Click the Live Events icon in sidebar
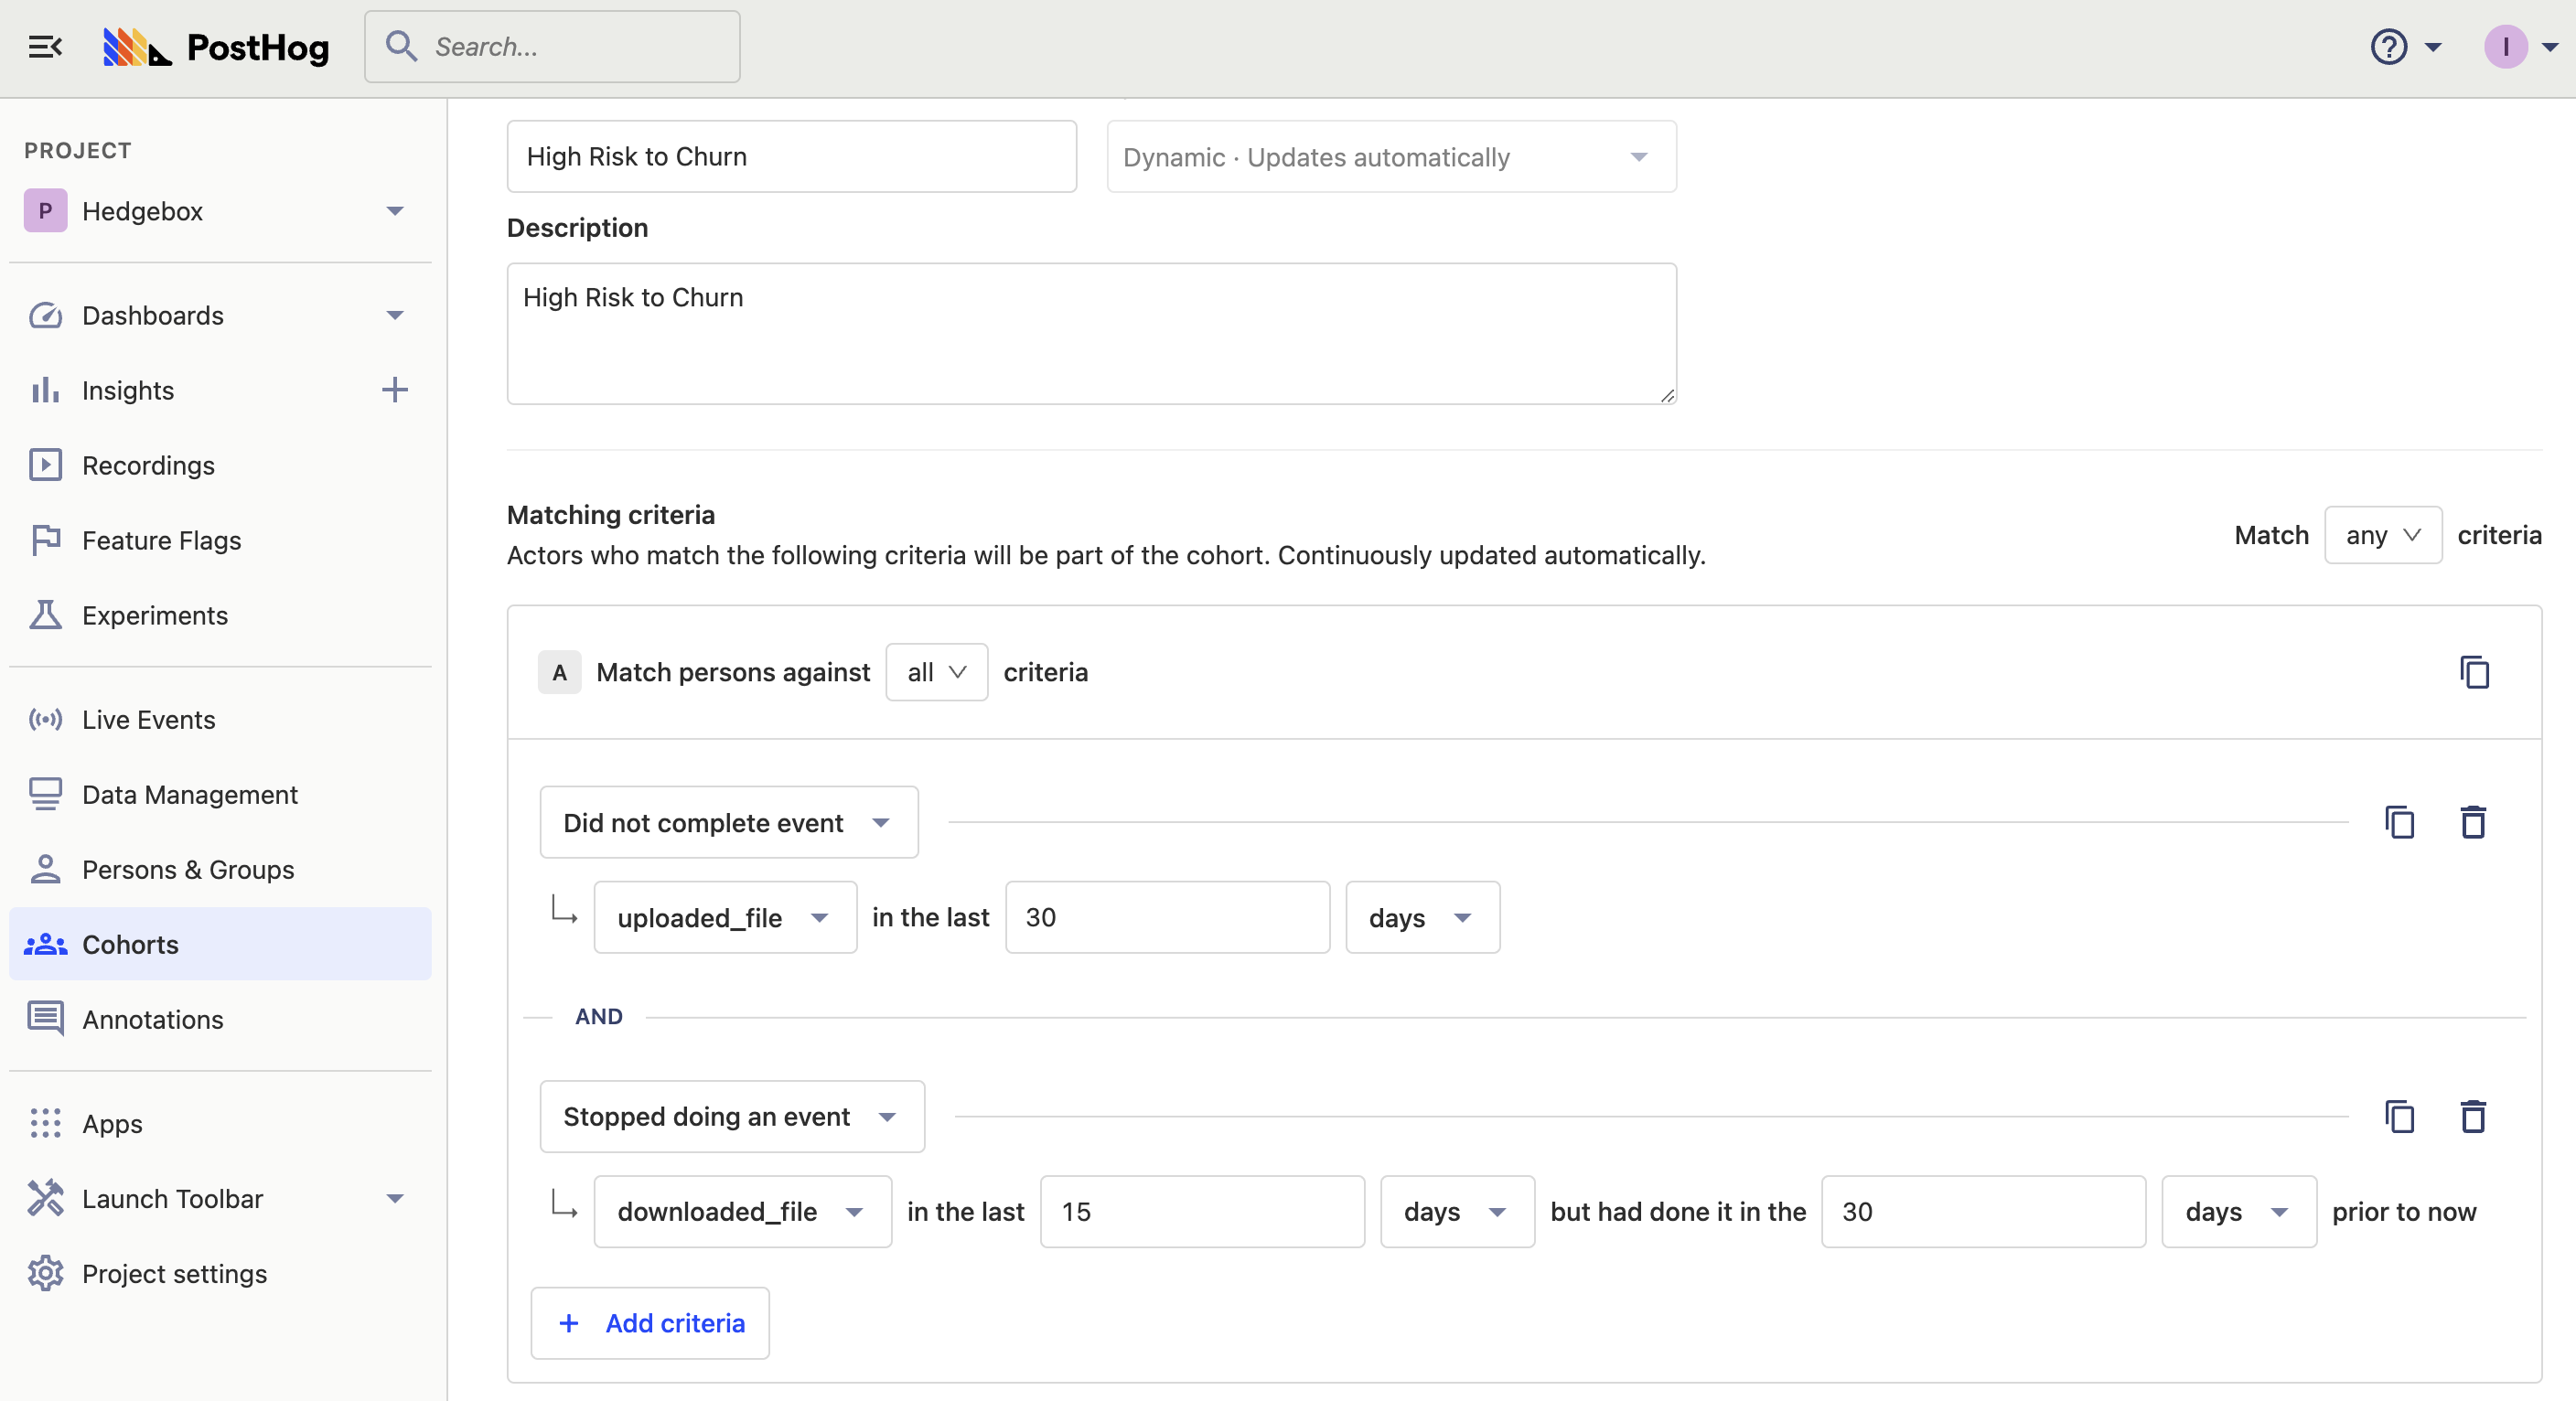Screen dimensions: 2576x1401 click(x=45, y=720)
